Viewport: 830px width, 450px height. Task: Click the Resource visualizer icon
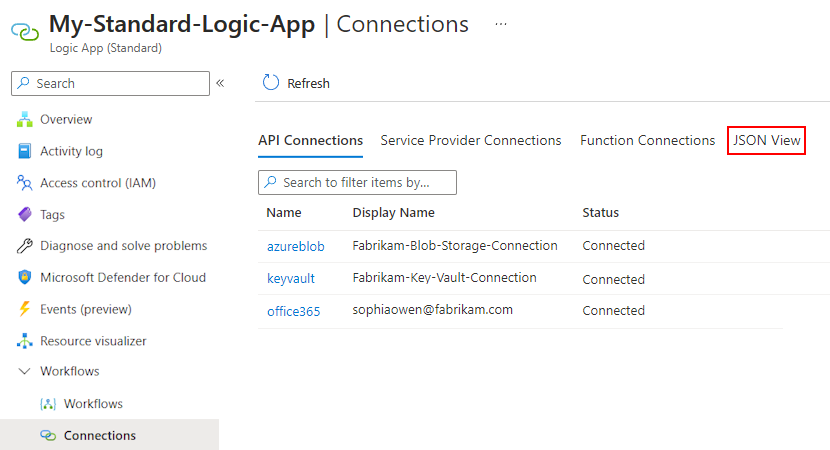click(x=24, y=341)
